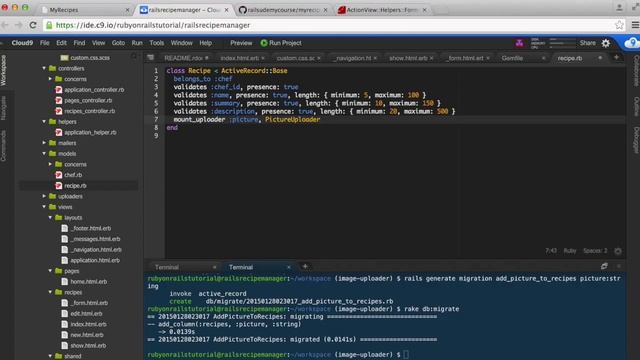Image resolution: width=640 pixels, height=360 pixels.
Task: Open the Goto menu
Action: pyautogui.click(x=118, y=43)
